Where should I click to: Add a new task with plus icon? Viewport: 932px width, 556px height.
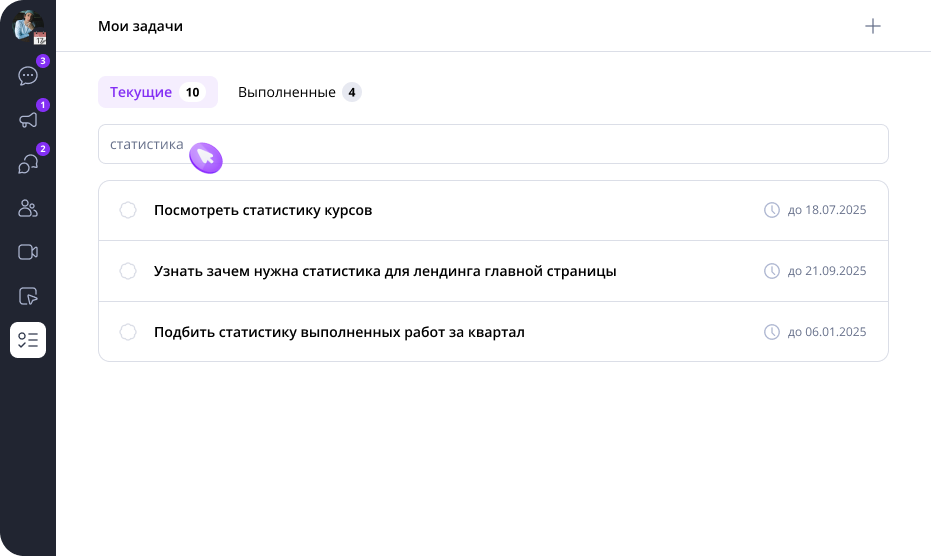coord(873,26)
